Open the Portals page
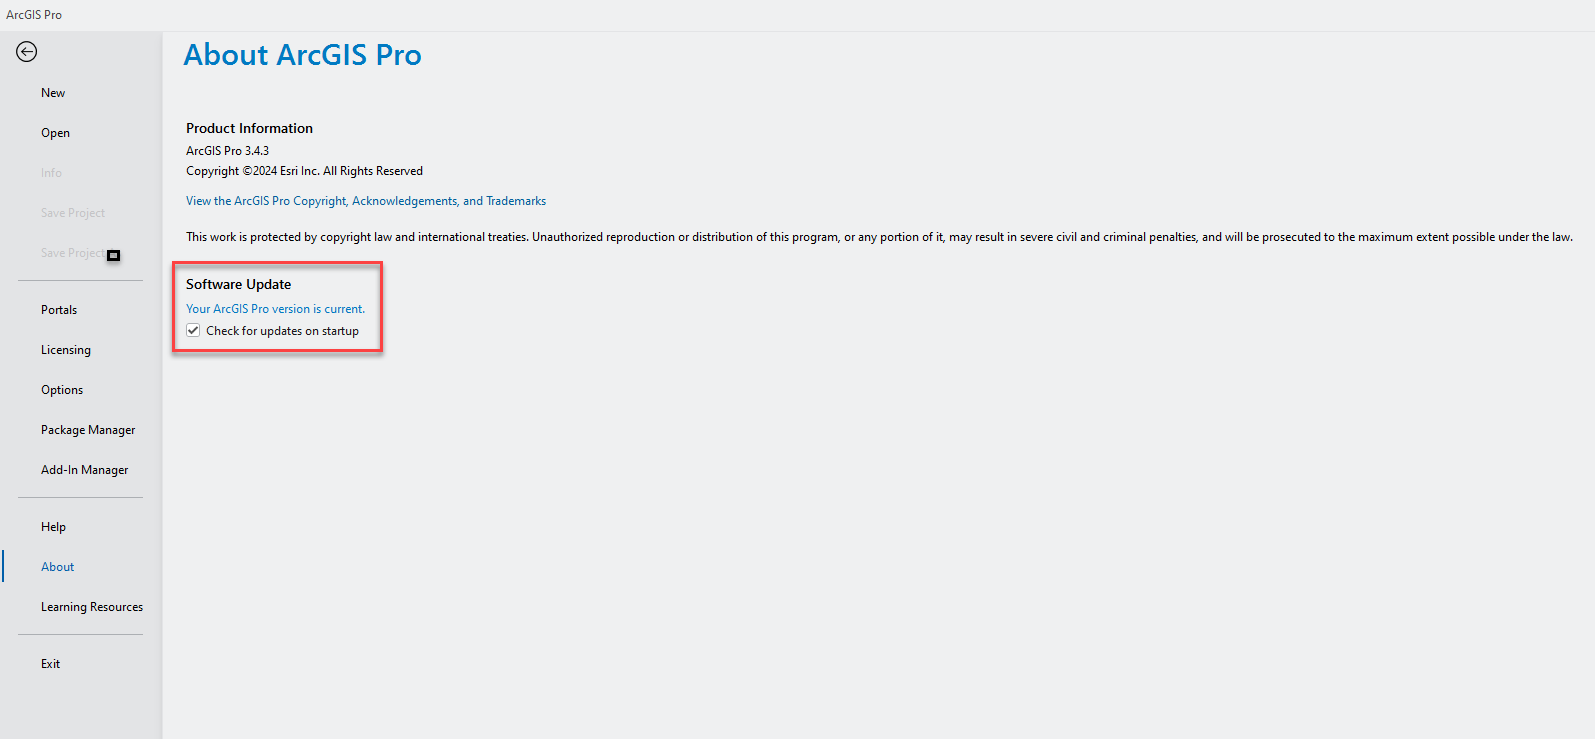1595x739 pixels. point(59,310)
